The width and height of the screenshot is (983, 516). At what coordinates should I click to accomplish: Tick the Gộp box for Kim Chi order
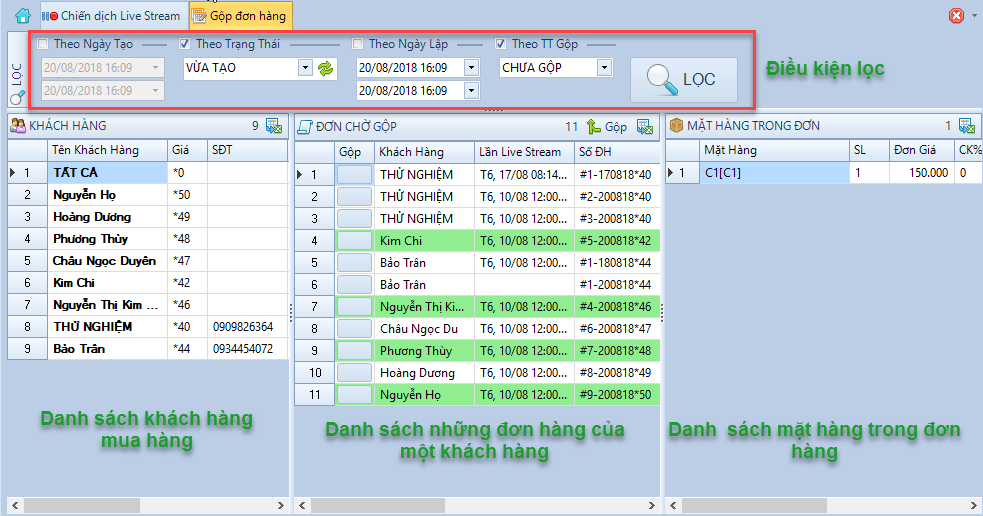pos(354,240)
